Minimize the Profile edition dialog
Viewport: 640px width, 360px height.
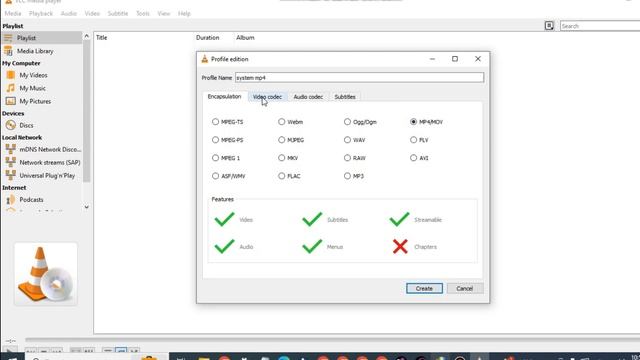point(432,59)
